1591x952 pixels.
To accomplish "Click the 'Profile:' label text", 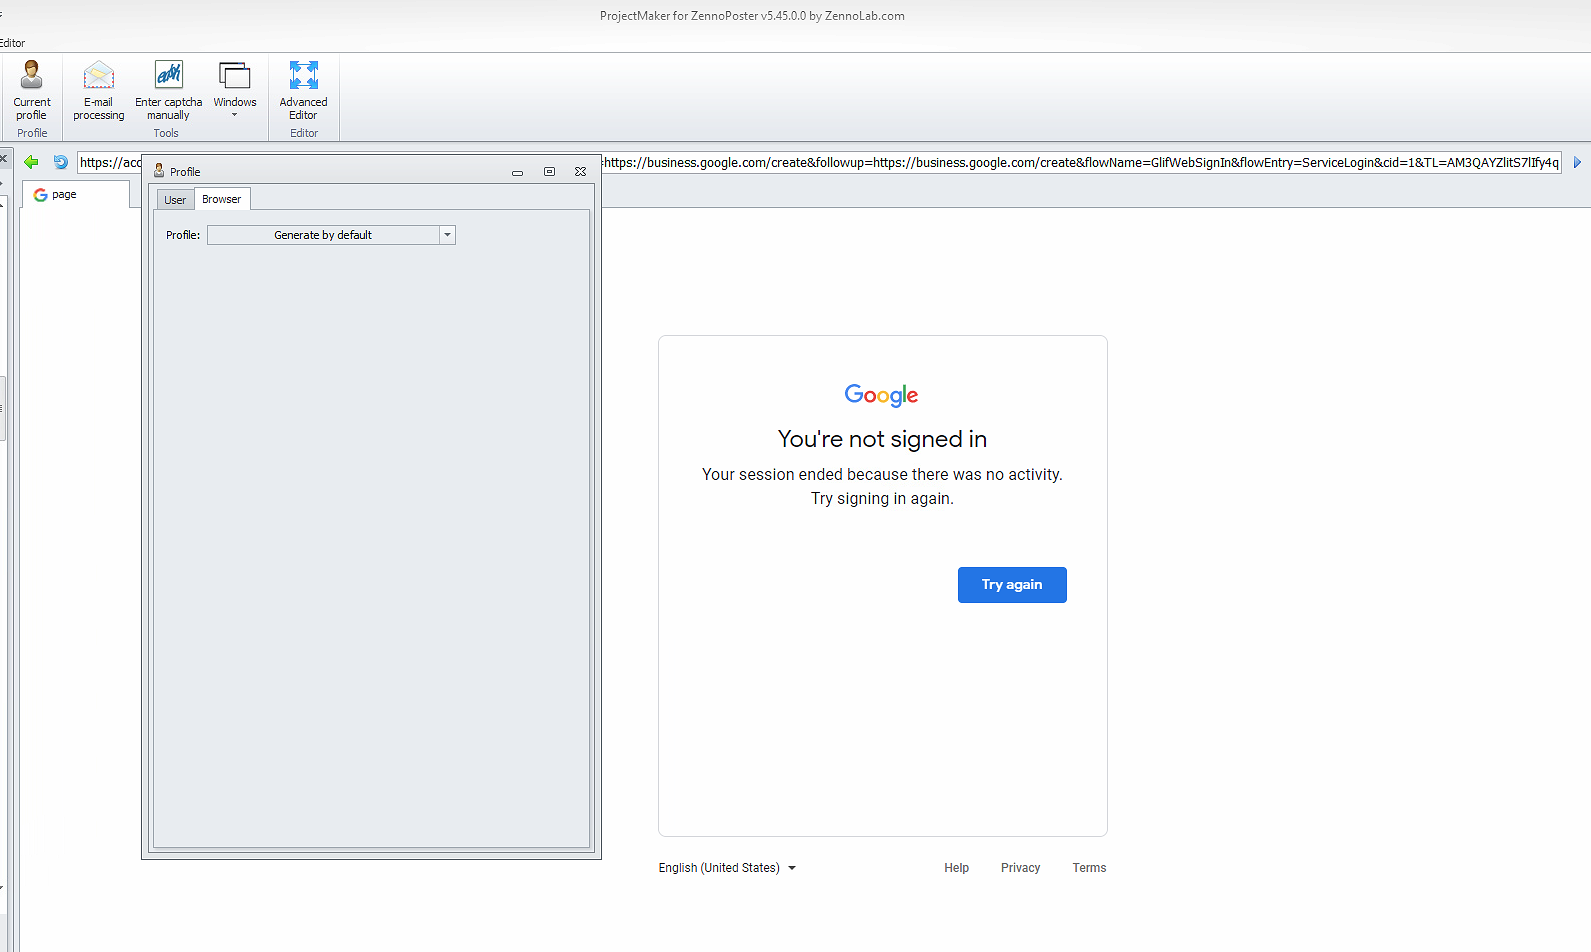I will pyautogui.click(x=183, y=235).
